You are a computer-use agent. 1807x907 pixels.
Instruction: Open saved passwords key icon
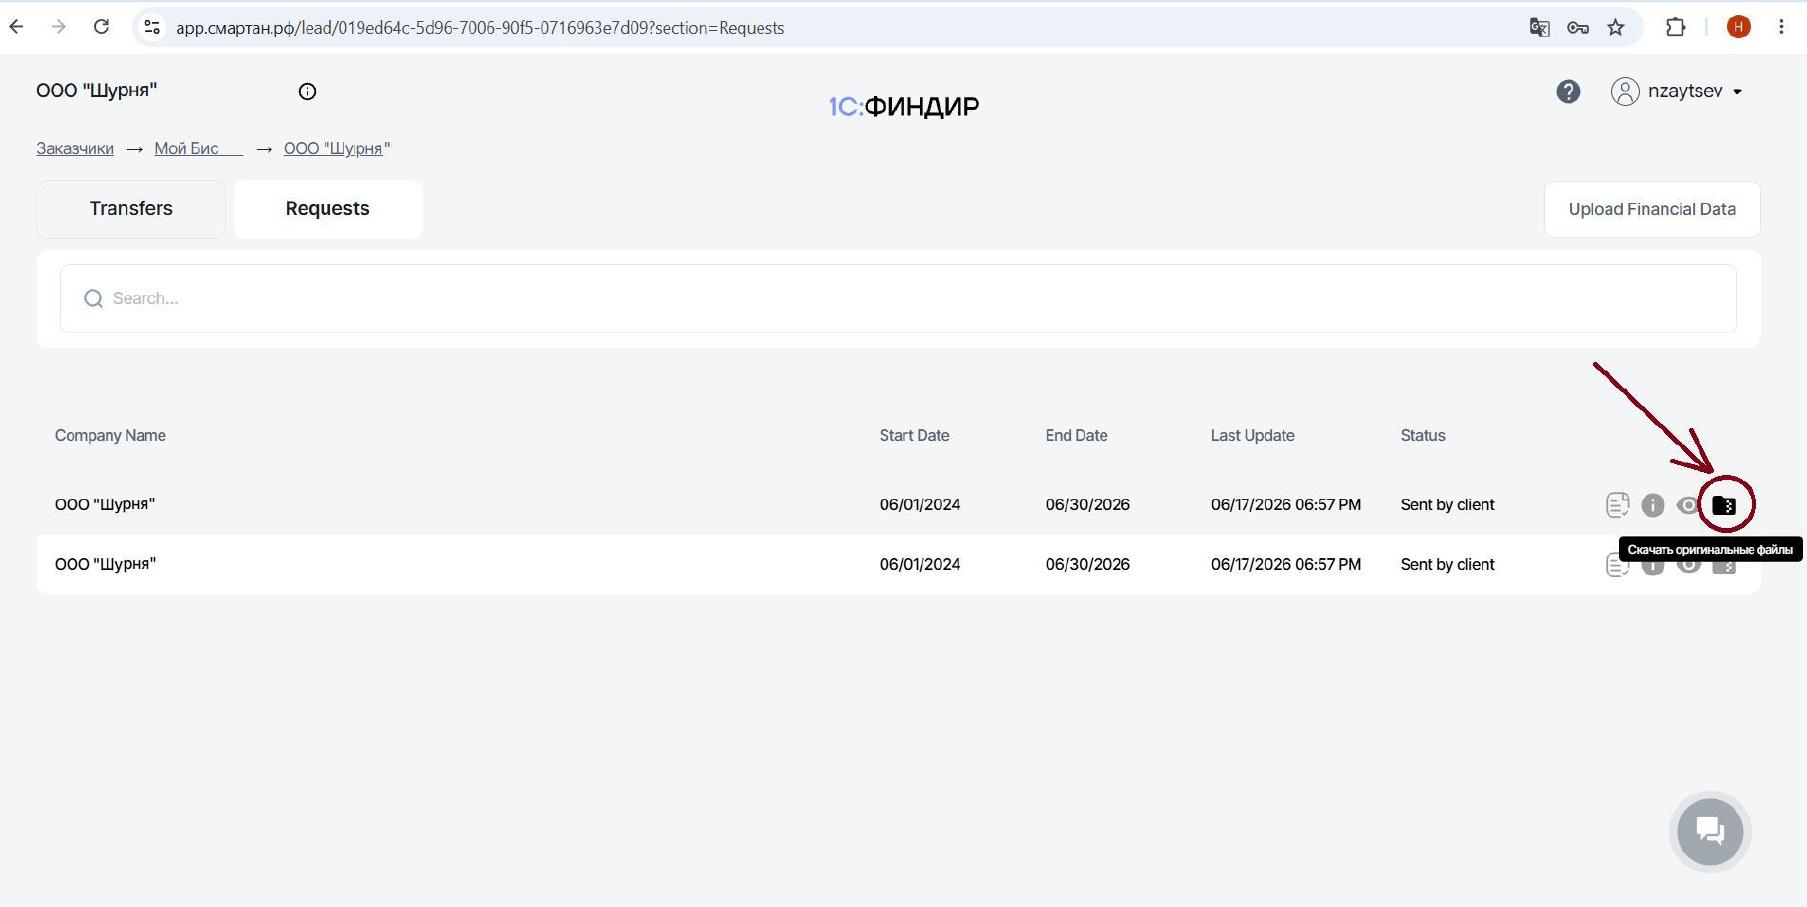coord(1578,27)
